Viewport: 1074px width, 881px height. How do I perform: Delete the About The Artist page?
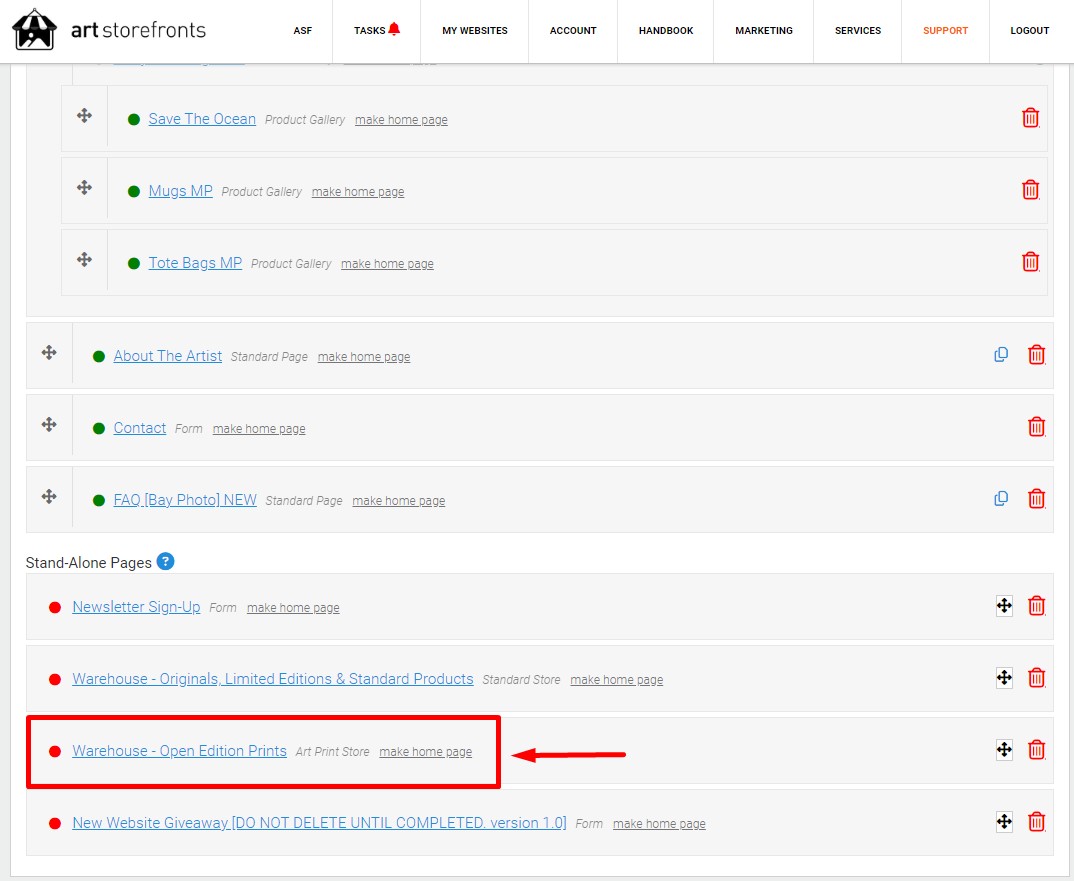(1036, 355)
